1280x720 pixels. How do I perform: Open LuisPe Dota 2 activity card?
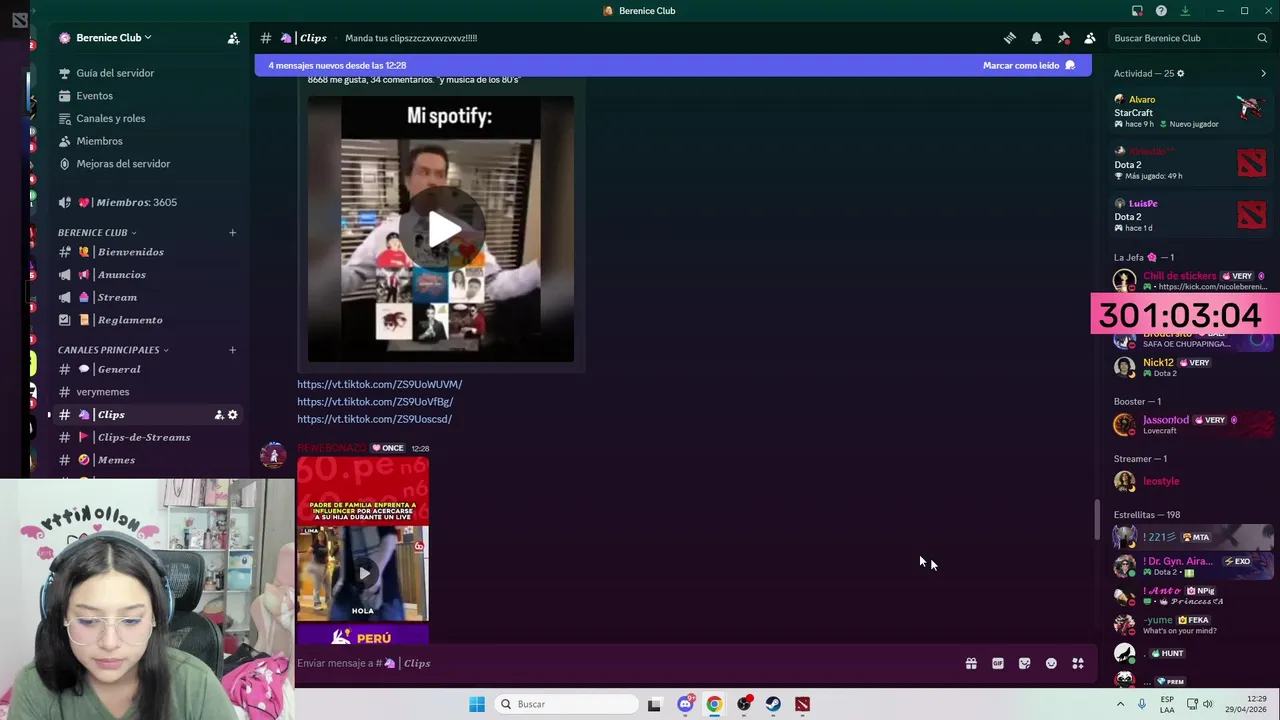coord(1190,215)
